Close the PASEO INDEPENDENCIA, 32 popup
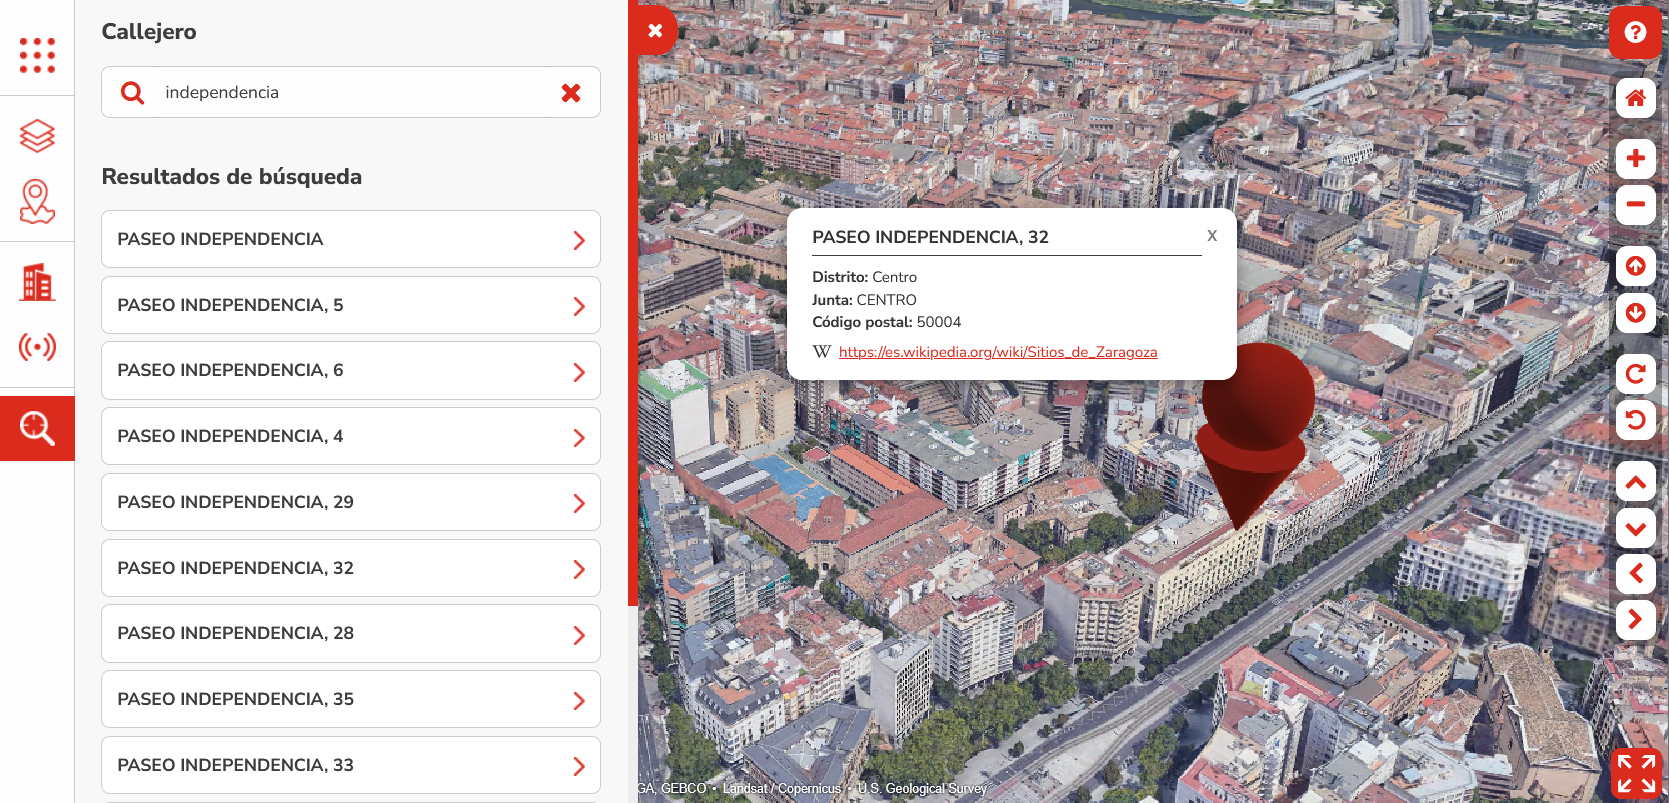 pyautogui.click(x=1212, y=236)
